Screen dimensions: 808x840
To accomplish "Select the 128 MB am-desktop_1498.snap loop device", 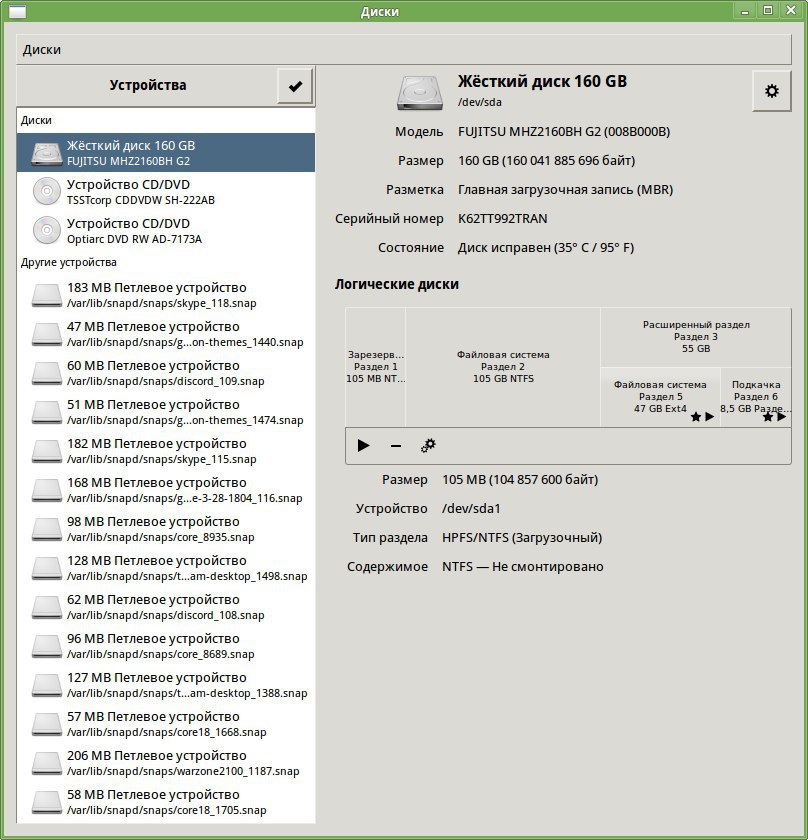I will click(x=166, y=568).
